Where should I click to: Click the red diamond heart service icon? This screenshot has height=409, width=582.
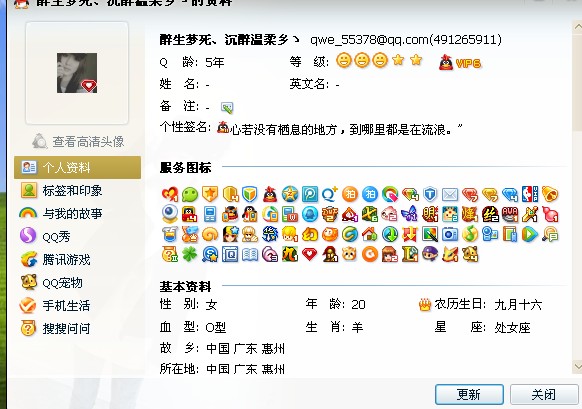[310, 254]
